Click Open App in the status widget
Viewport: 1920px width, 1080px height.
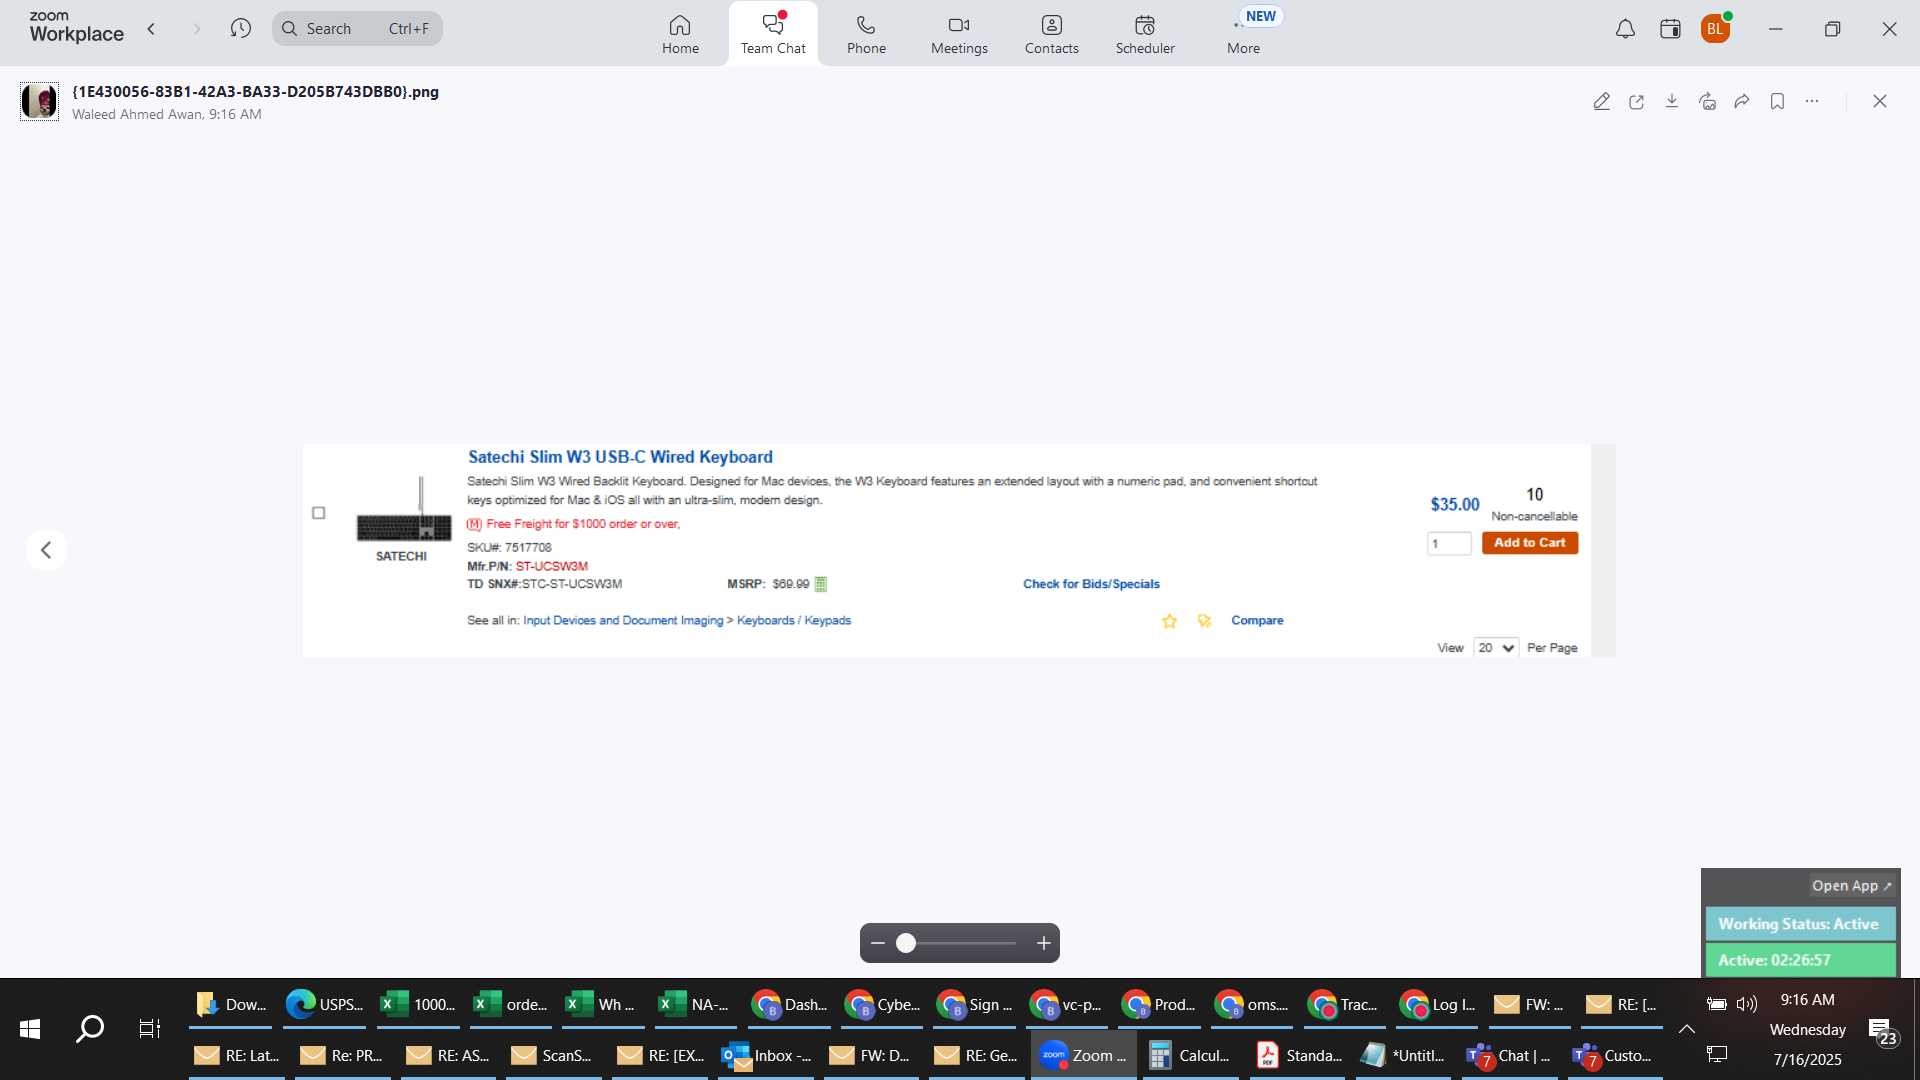click(1851, 886)
